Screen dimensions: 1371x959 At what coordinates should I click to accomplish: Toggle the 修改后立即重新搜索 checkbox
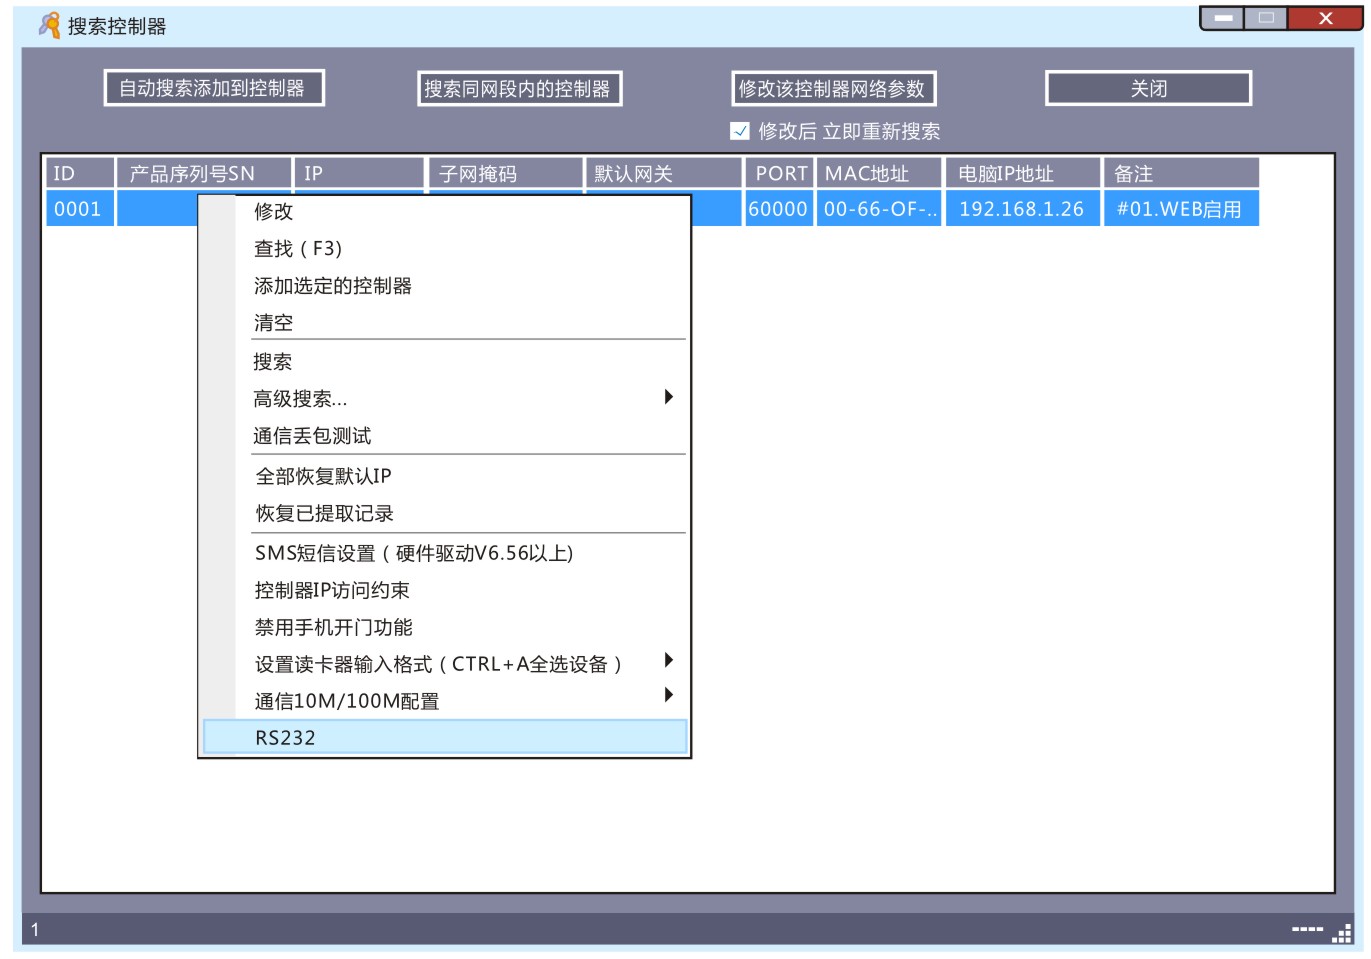[x=739, y=130]
